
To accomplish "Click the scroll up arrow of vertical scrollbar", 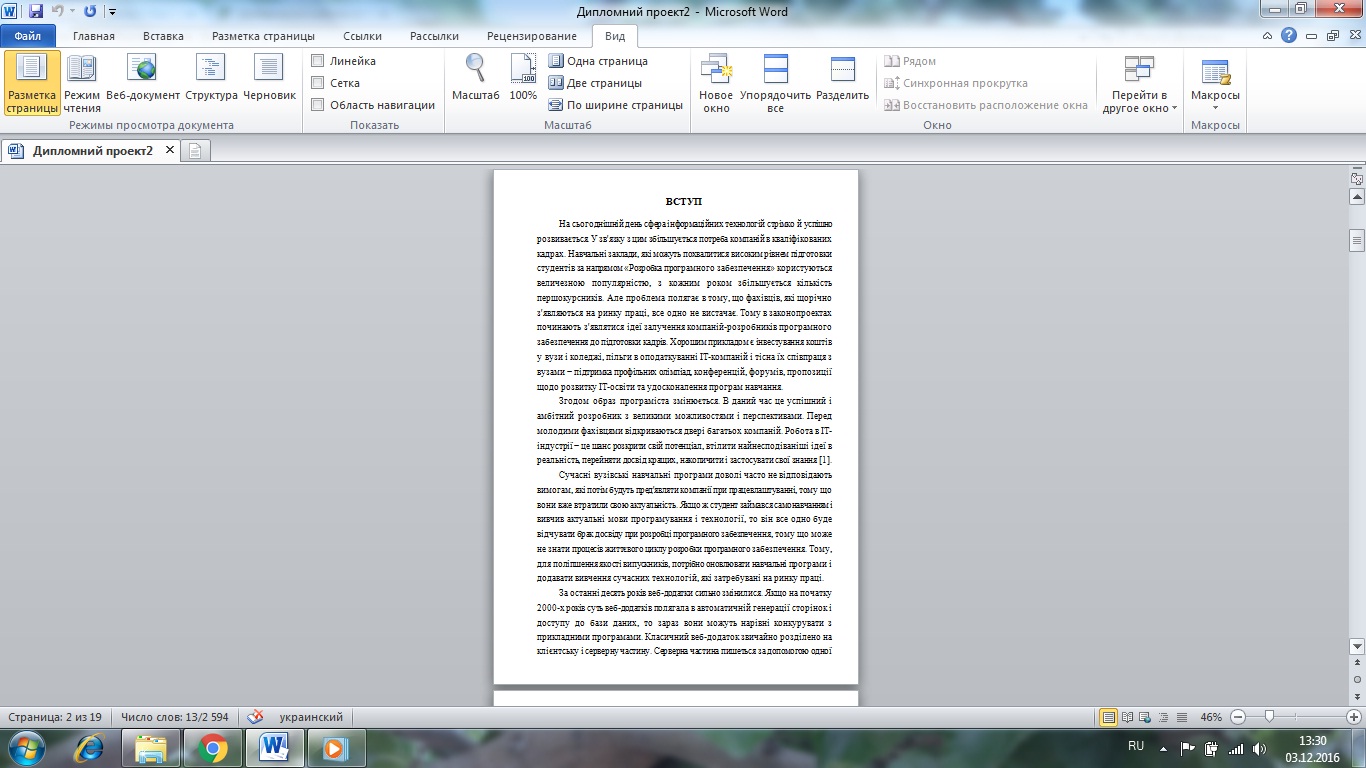I will pyautogui.click(x=1357, y=198).
